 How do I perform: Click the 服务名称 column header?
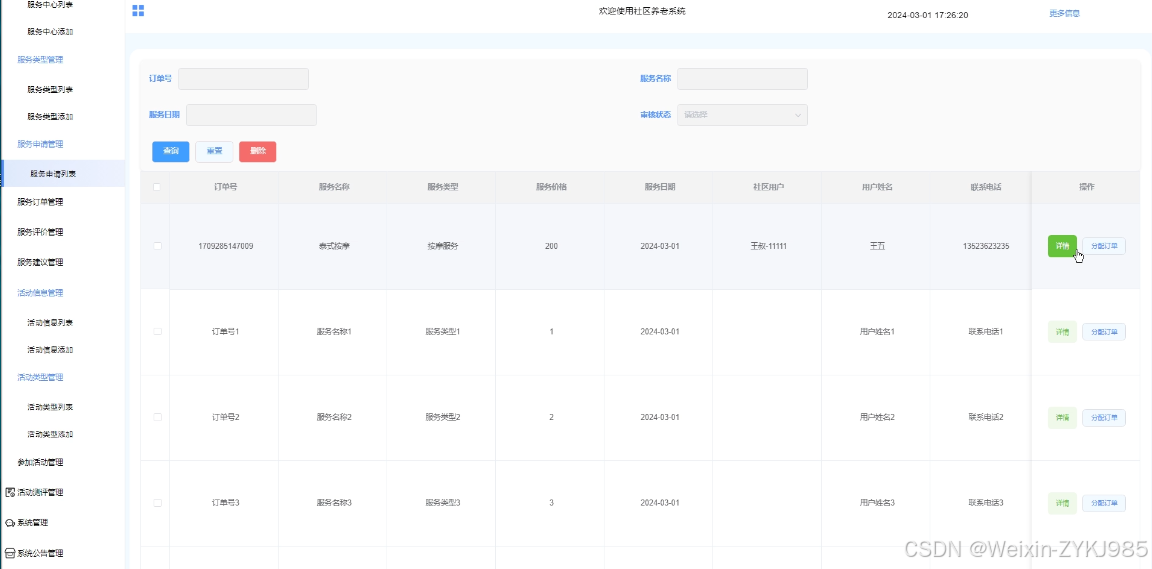(x=334, y=187)
